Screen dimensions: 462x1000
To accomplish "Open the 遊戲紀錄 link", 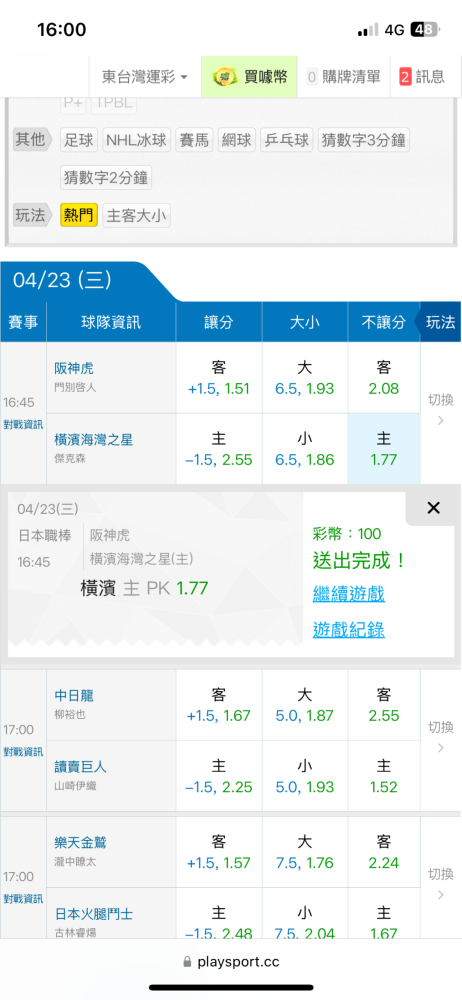I will point(348,630).
